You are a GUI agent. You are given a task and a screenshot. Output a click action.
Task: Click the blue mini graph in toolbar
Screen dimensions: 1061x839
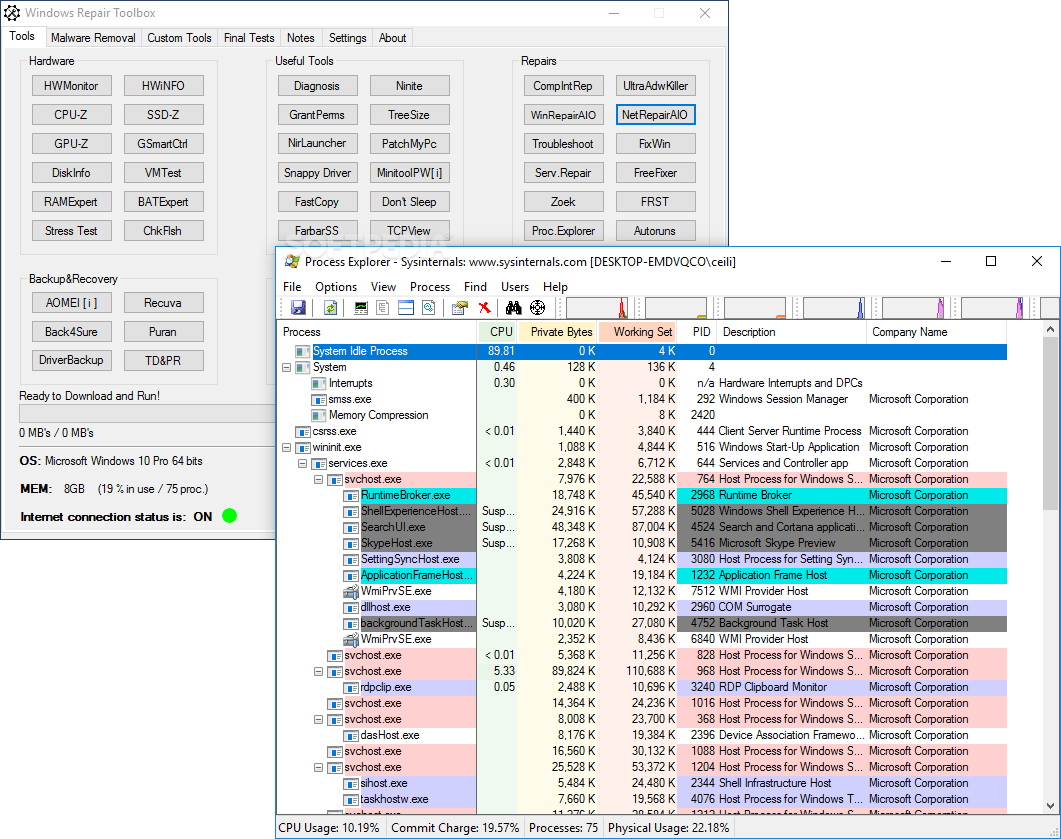834,308
